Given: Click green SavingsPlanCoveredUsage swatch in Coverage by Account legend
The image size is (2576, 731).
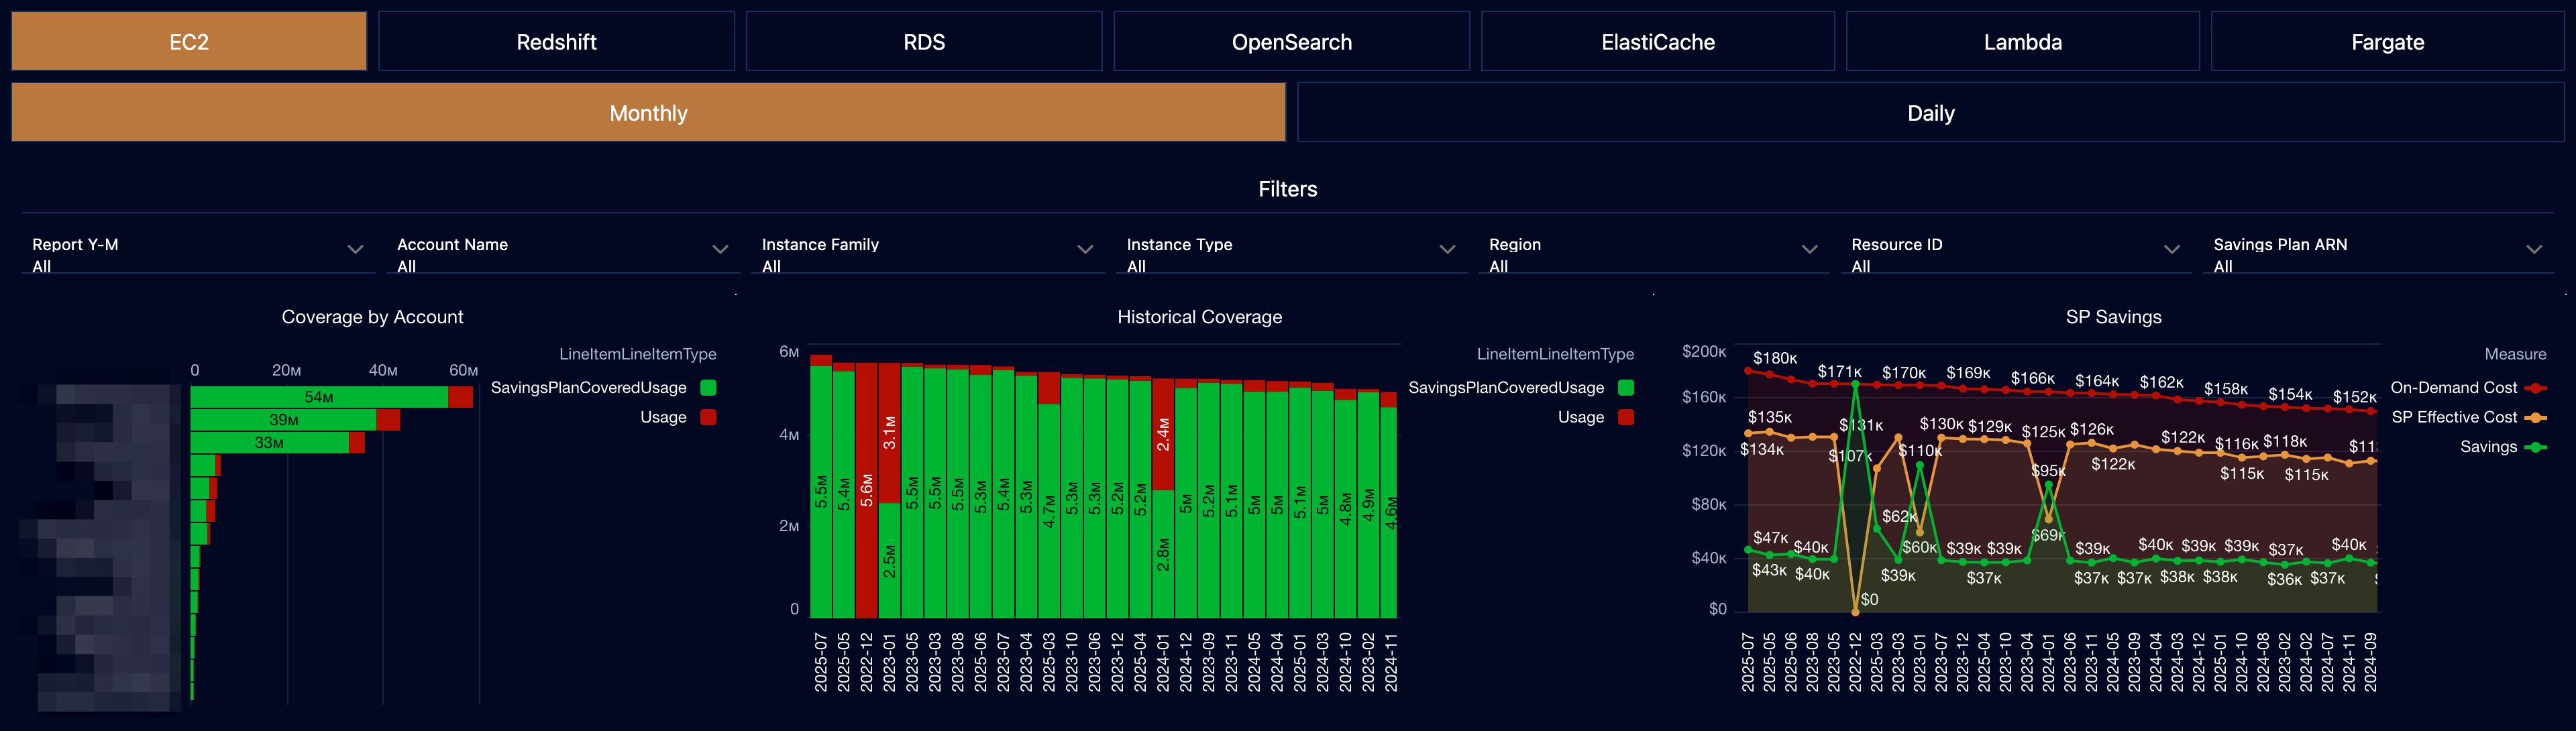Looking at the screenshot, I should coord(708,388).
